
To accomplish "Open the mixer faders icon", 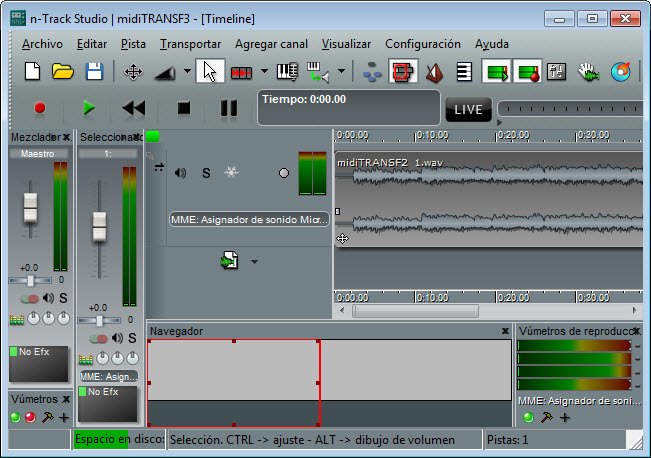I will tap(556, 71).
